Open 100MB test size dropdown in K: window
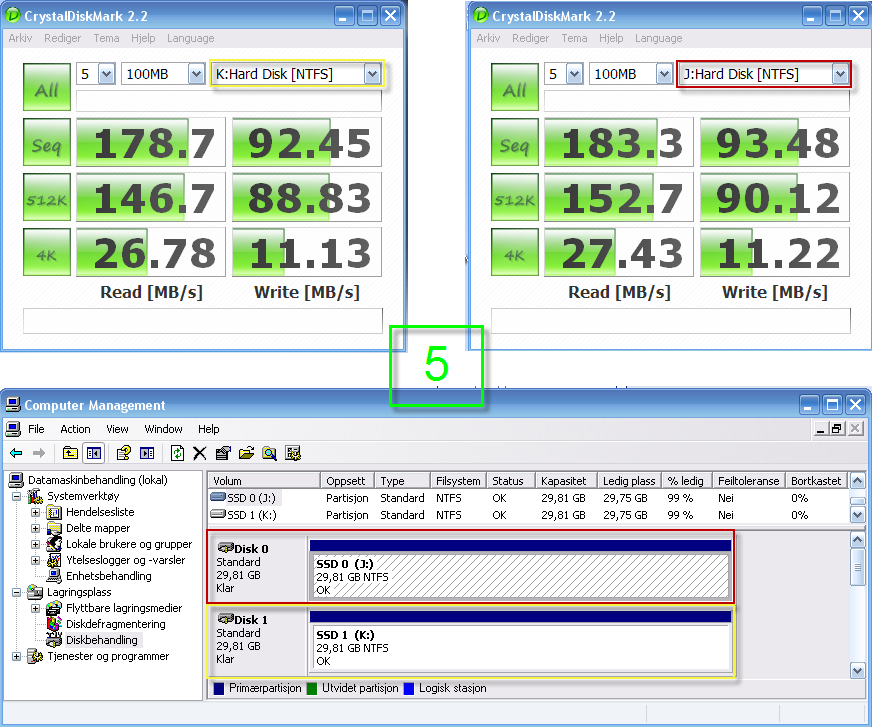This screenshot has height=727, width=872. tap(196, 74)
